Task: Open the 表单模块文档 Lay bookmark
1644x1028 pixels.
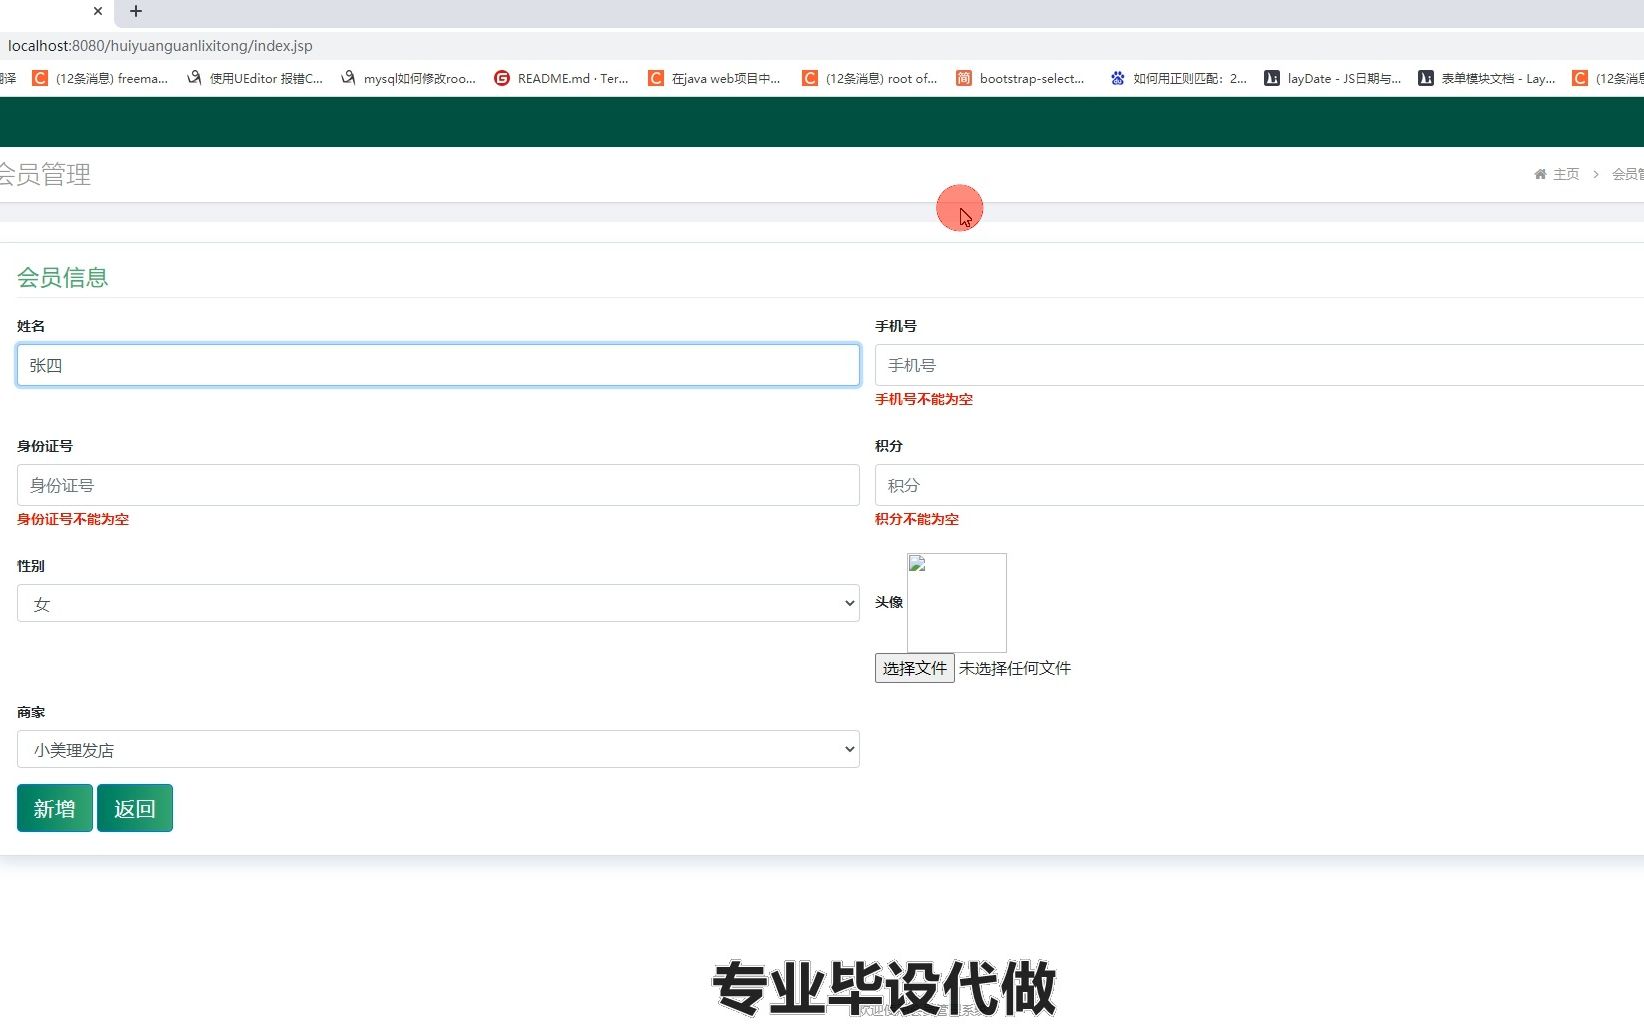Action: (1487, 78)
